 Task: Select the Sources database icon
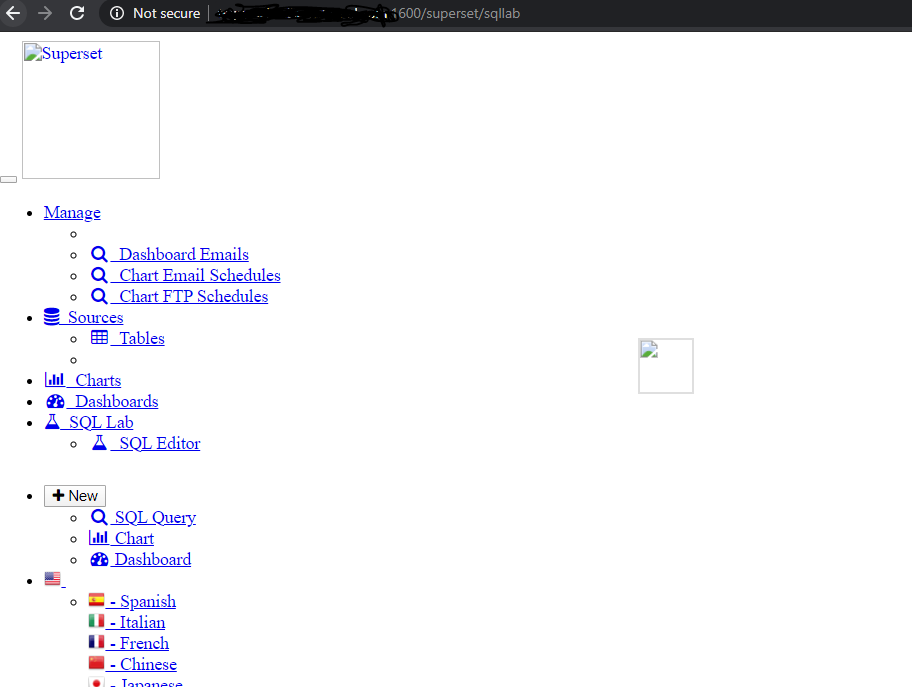pyautogui.click(x=52, y=316)
